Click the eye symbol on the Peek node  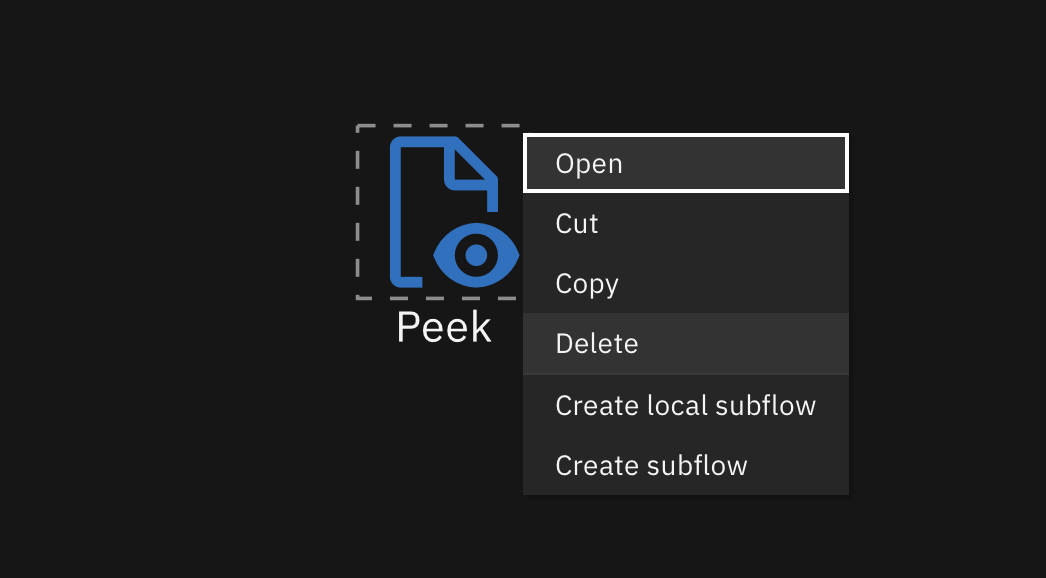tap(476, 256)
